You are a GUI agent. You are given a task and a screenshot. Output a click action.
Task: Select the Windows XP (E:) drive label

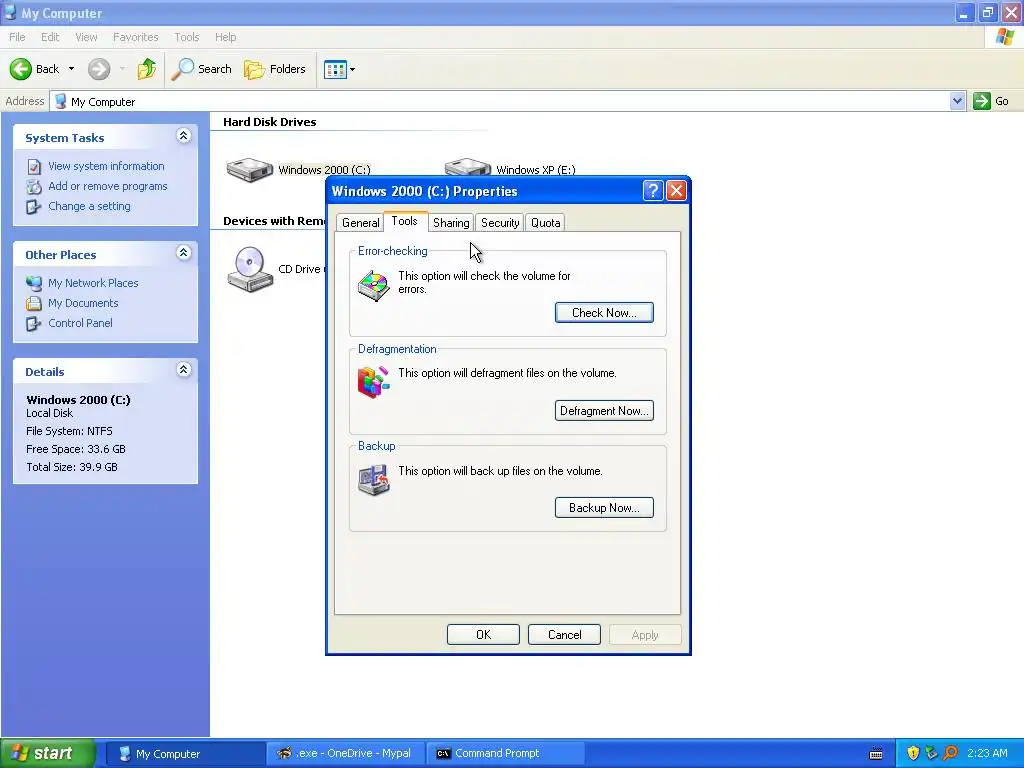[x=536, y=170]
